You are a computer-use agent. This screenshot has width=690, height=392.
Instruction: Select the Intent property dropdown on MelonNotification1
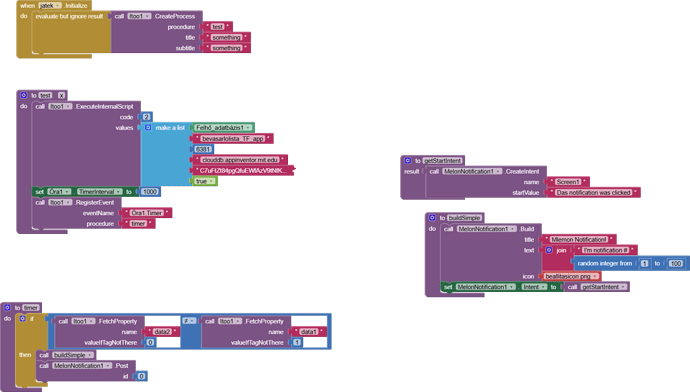pyautogui.click(x=534, y=287)
